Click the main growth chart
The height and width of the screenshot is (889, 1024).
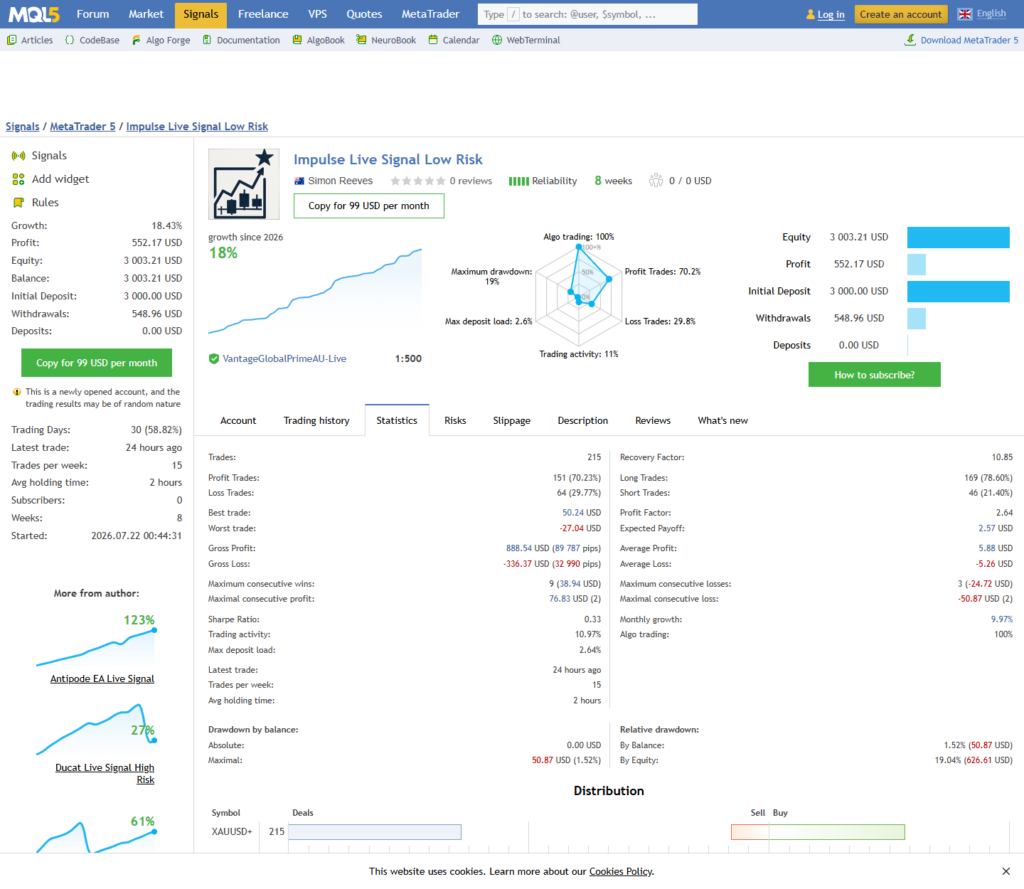tap(315, 291)
